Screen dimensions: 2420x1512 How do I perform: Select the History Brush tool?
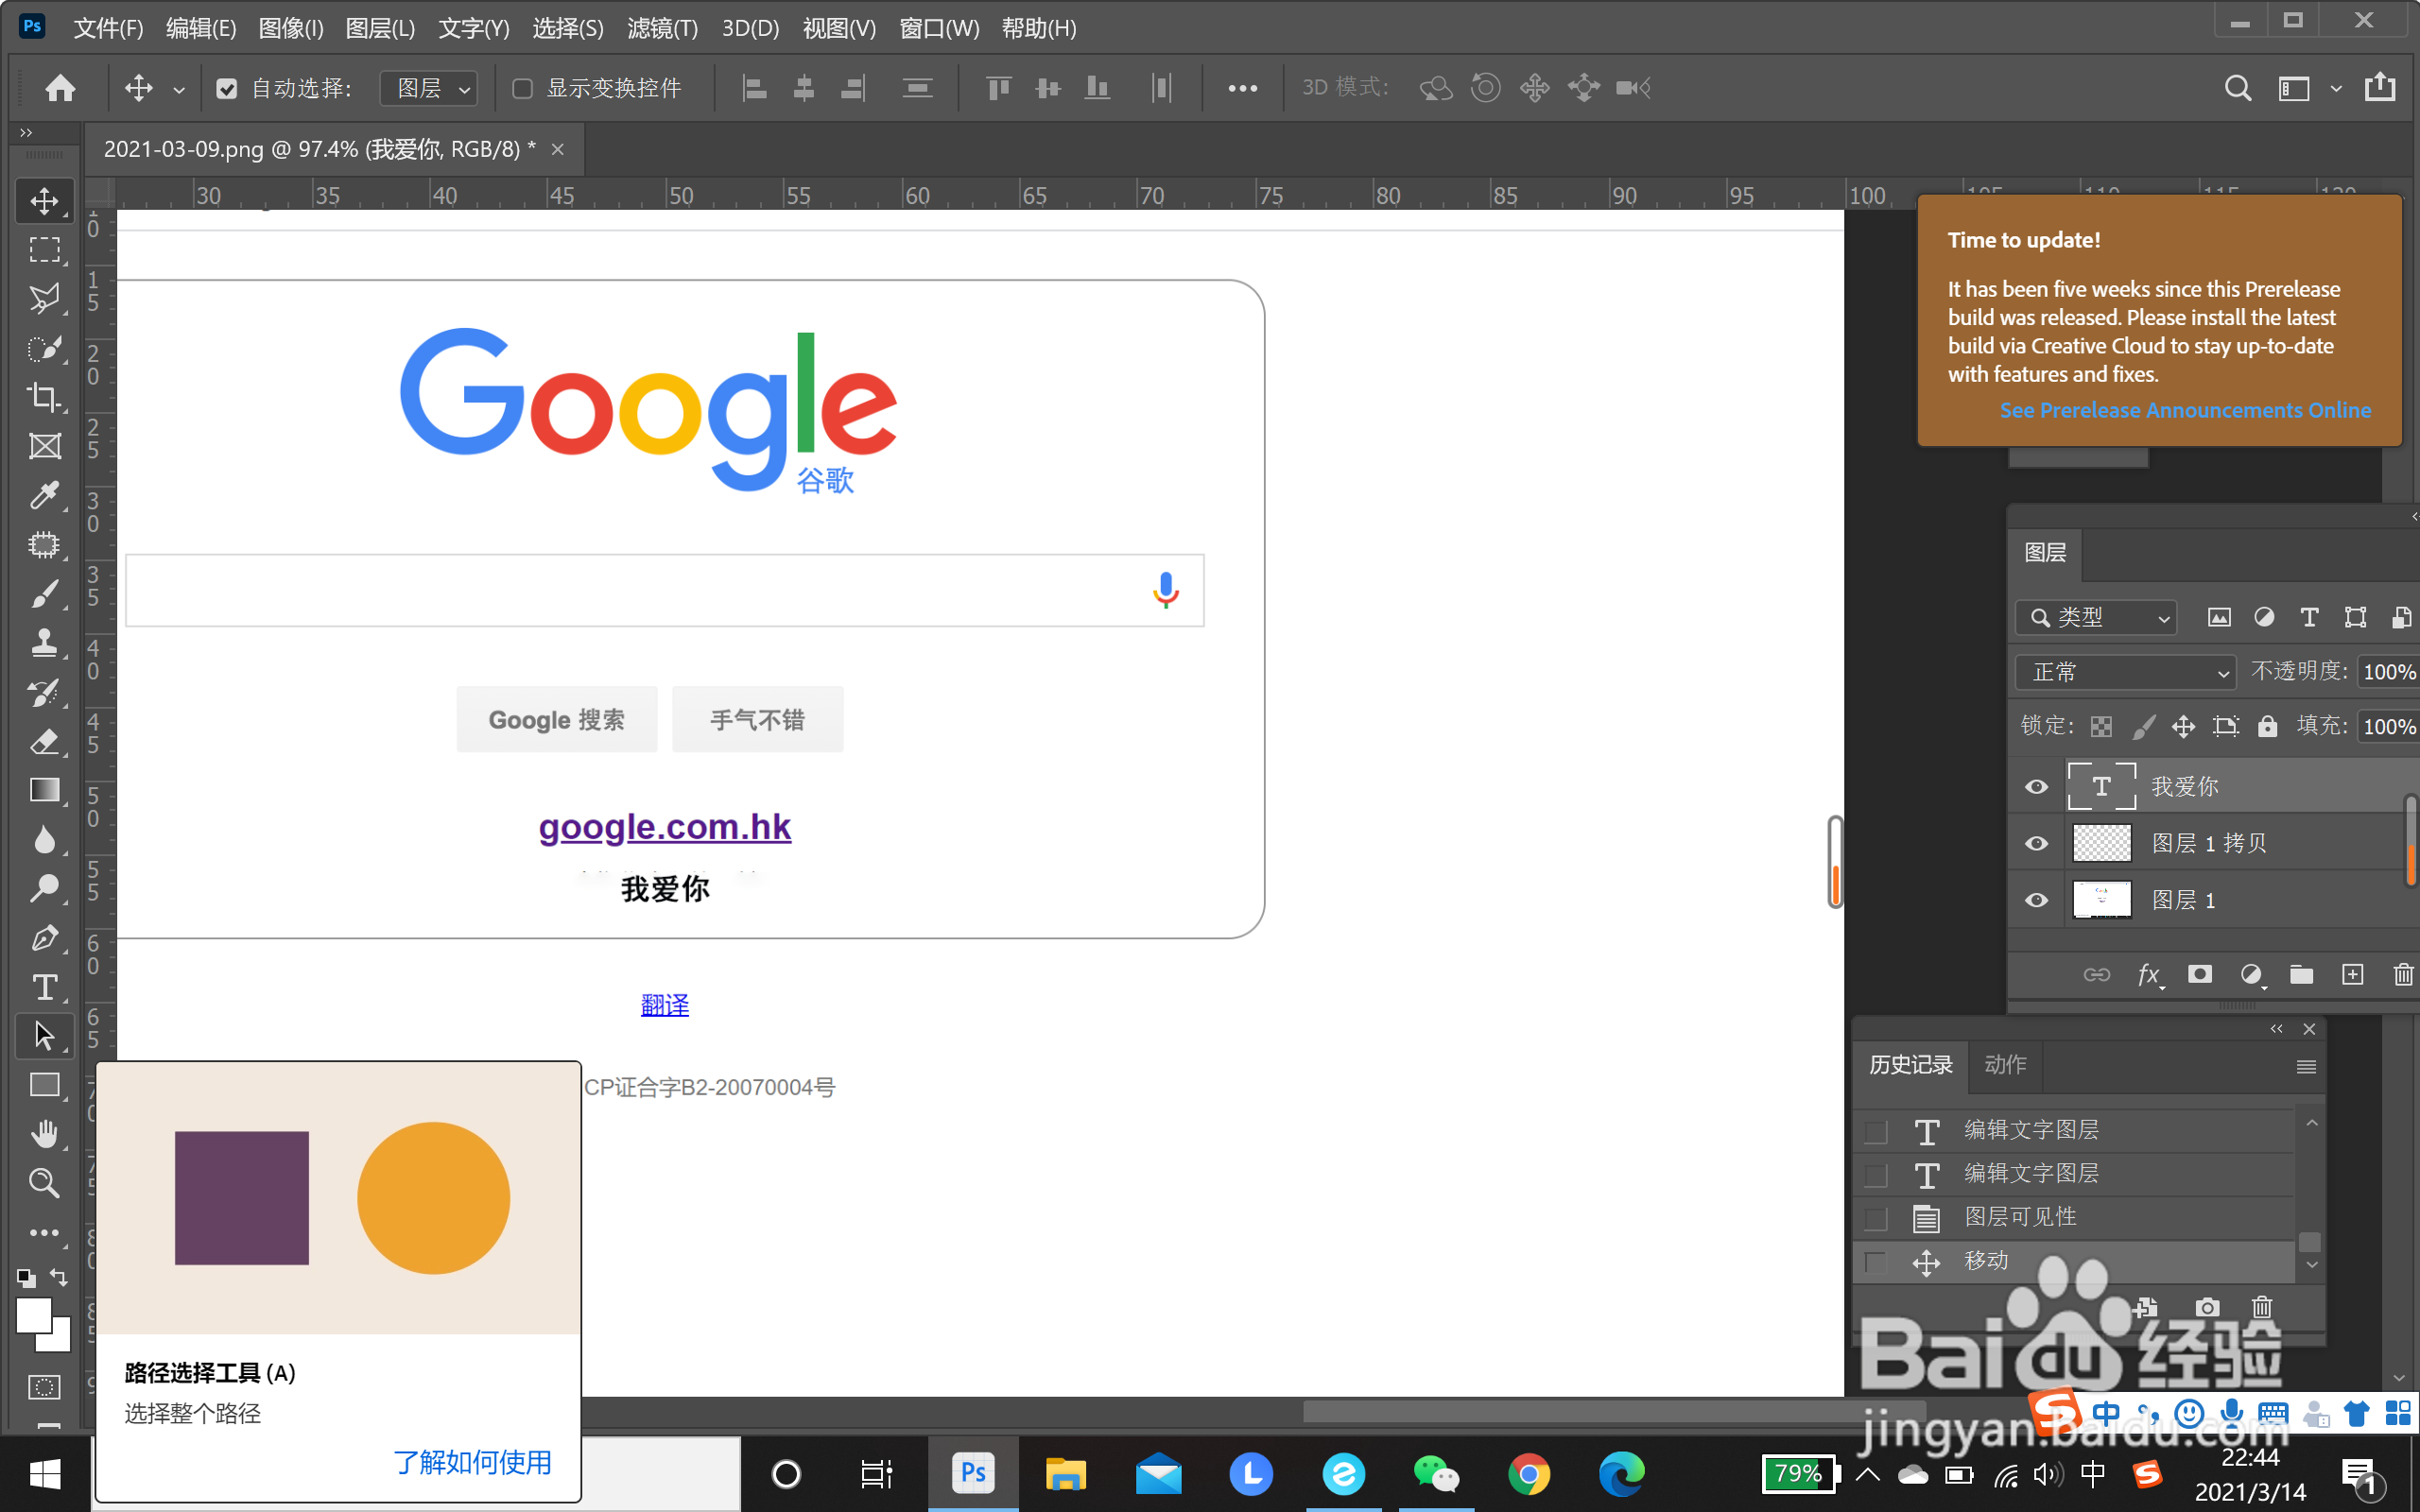[x=44, y=692]
